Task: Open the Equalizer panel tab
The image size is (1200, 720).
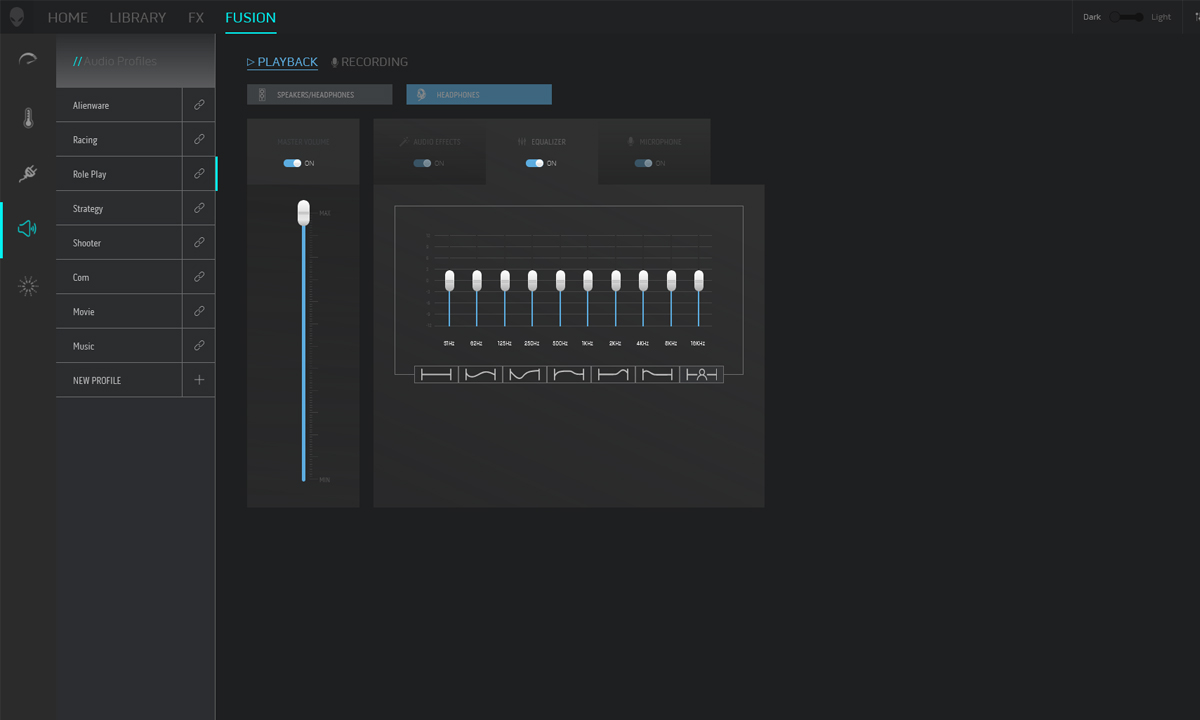Action: point(542,142)
